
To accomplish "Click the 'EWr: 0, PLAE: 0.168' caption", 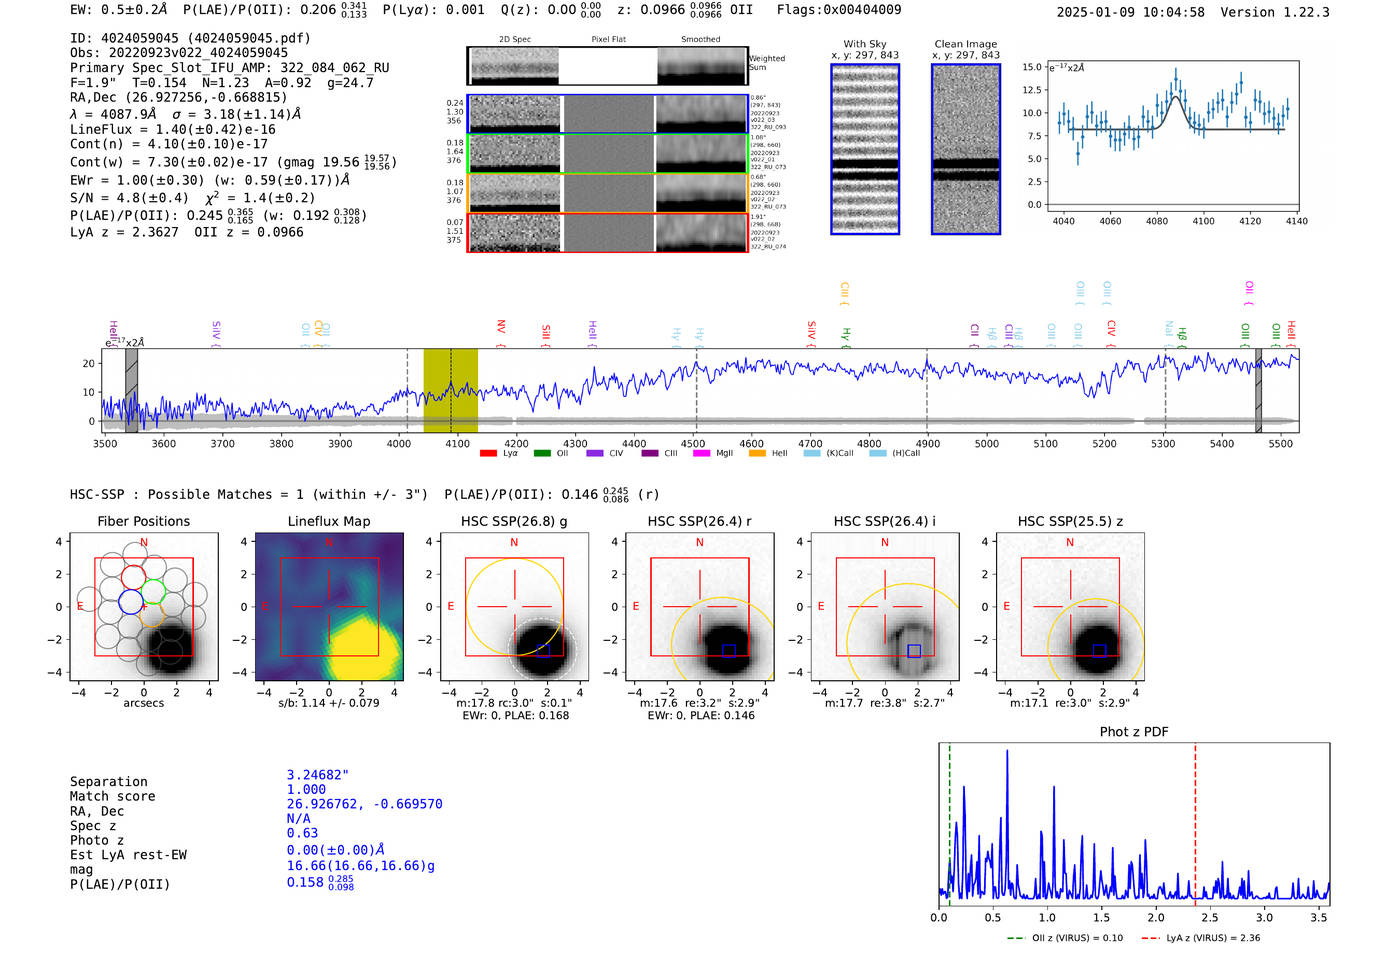I will (x=514, y=716).
